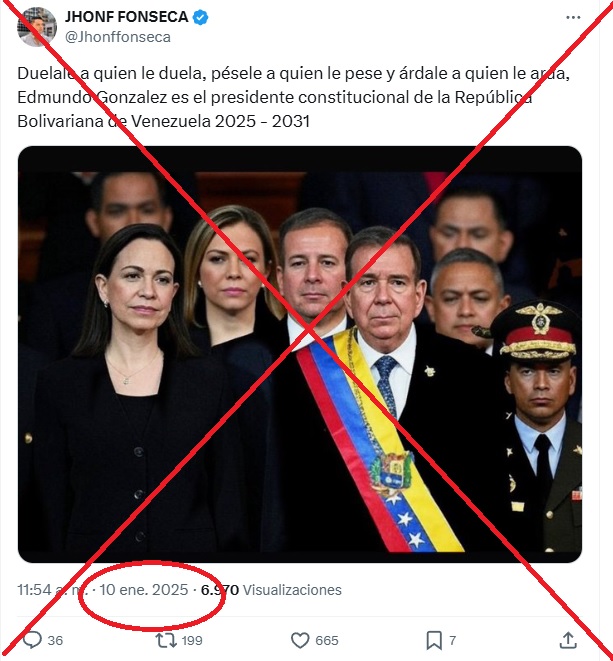Click the 11:54 a. m. timestamp
This screenshot has width=613, height=661.
coord(53,589)
